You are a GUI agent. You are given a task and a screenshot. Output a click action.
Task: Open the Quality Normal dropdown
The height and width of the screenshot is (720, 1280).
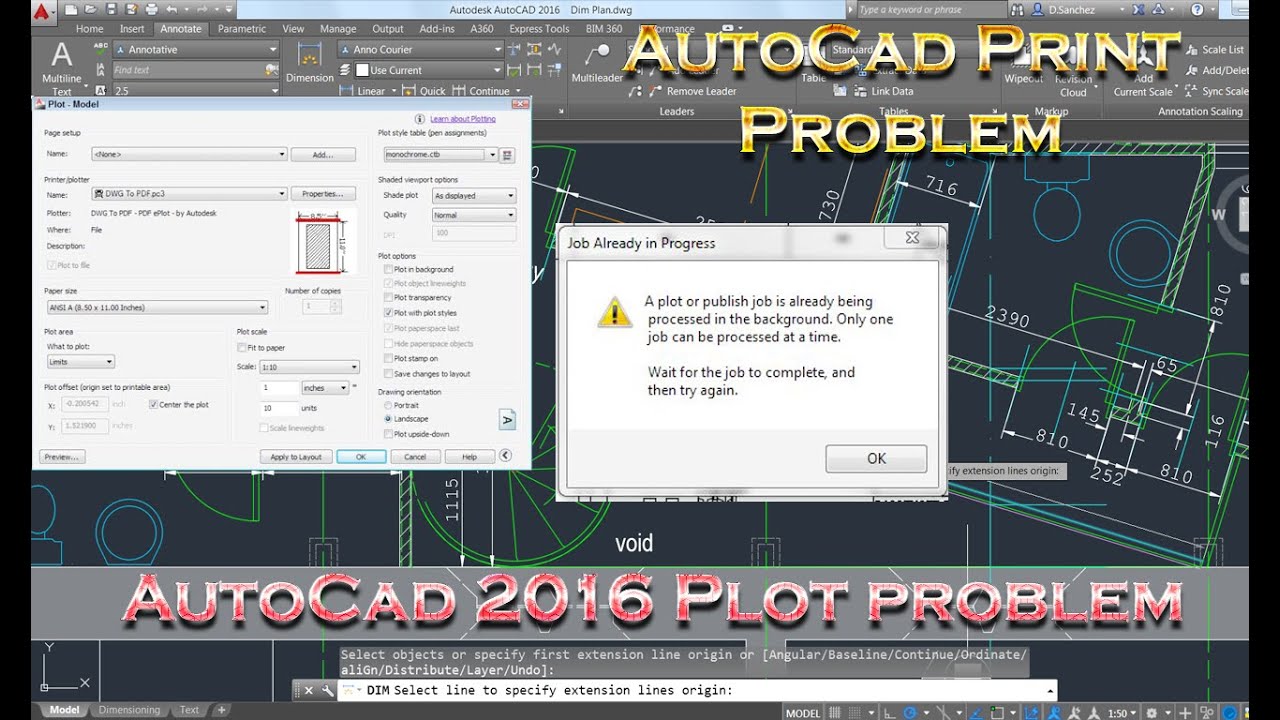pos(474,215)
